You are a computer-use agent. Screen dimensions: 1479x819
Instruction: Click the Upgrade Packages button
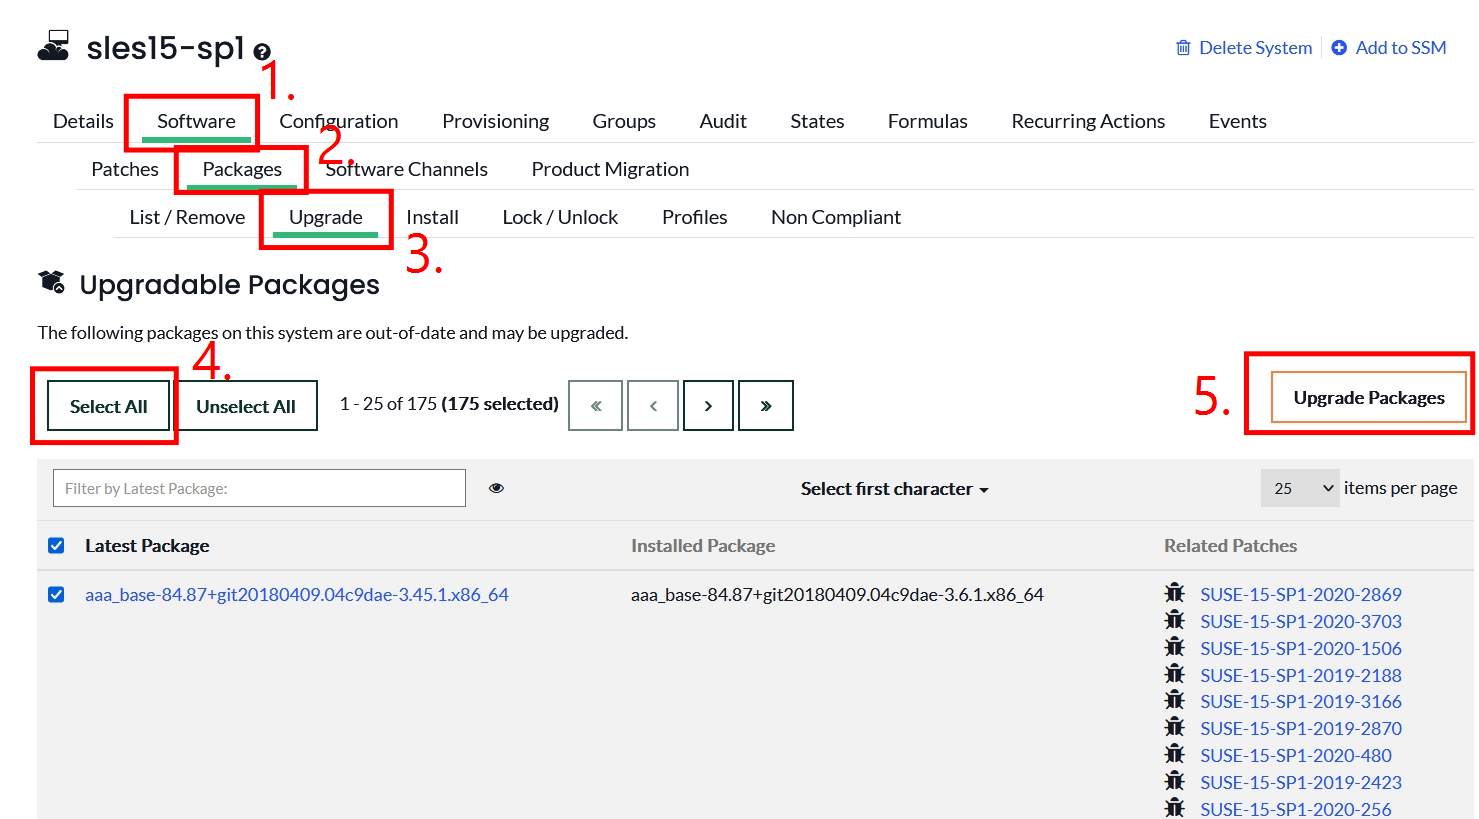[x=1369, y=397]
